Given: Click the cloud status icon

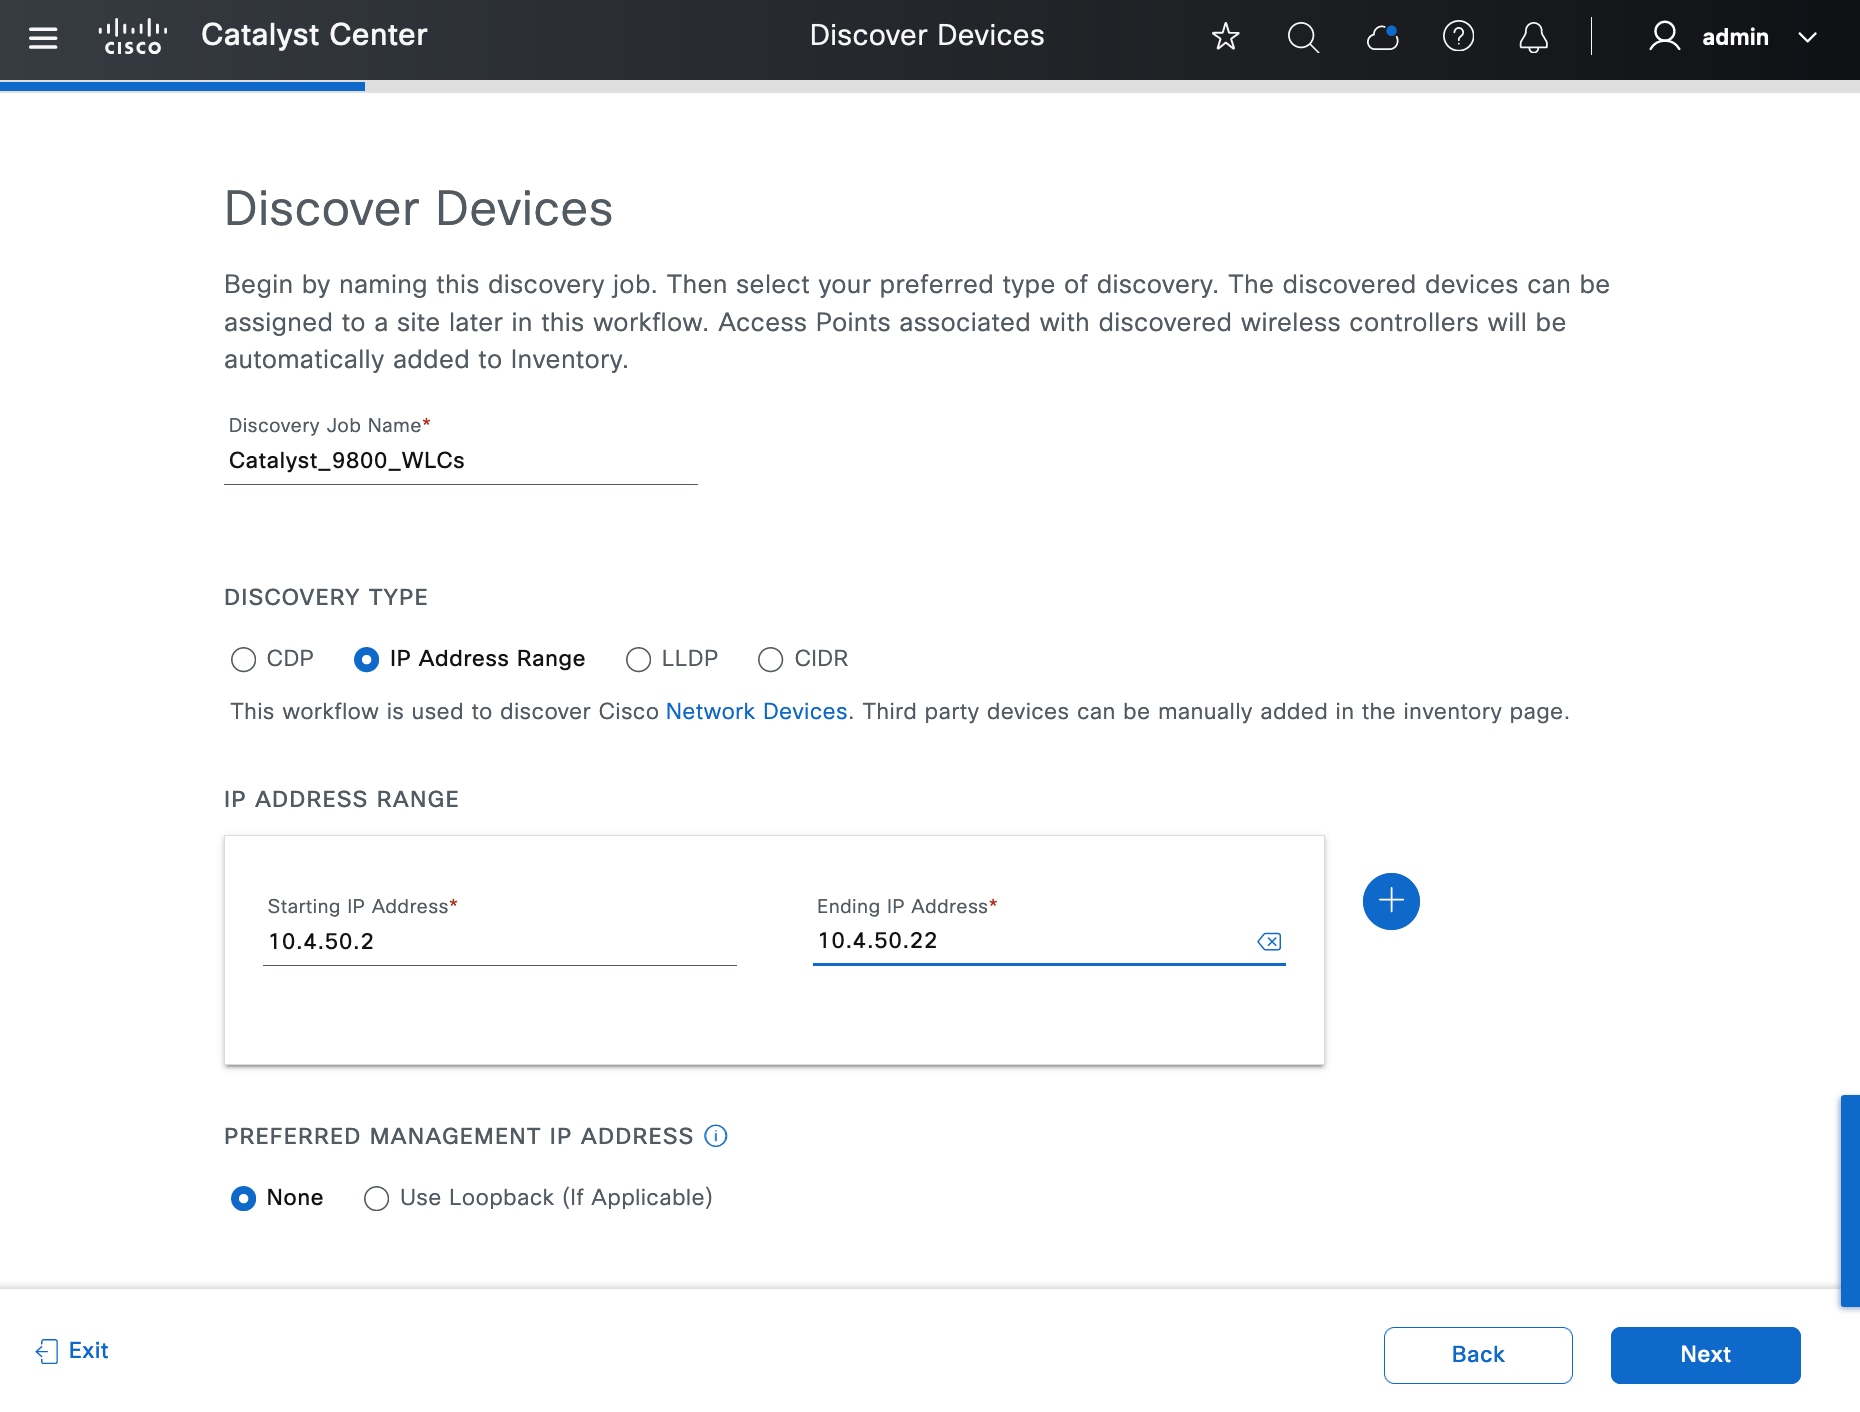Looking at the screenshot, I should click(1382, 38).
